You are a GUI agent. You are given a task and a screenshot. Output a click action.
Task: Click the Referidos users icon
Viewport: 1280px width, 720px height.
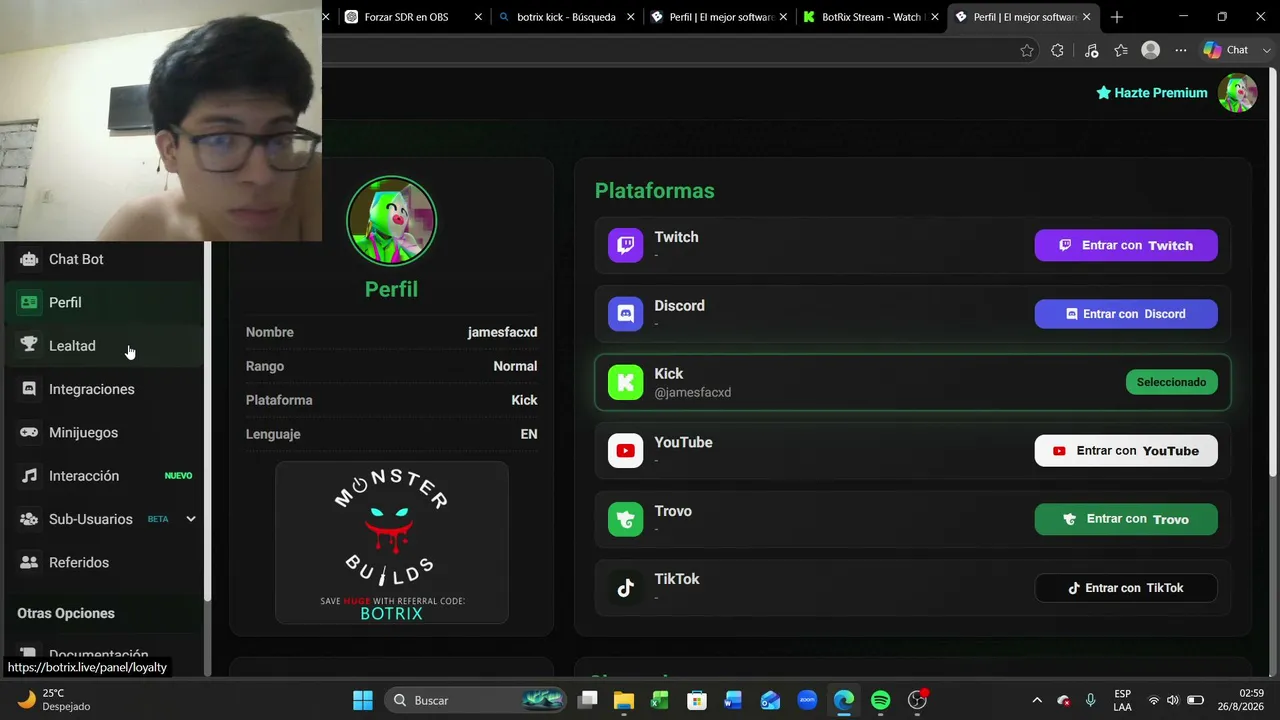pyautogui.click(x=29, y=562)
